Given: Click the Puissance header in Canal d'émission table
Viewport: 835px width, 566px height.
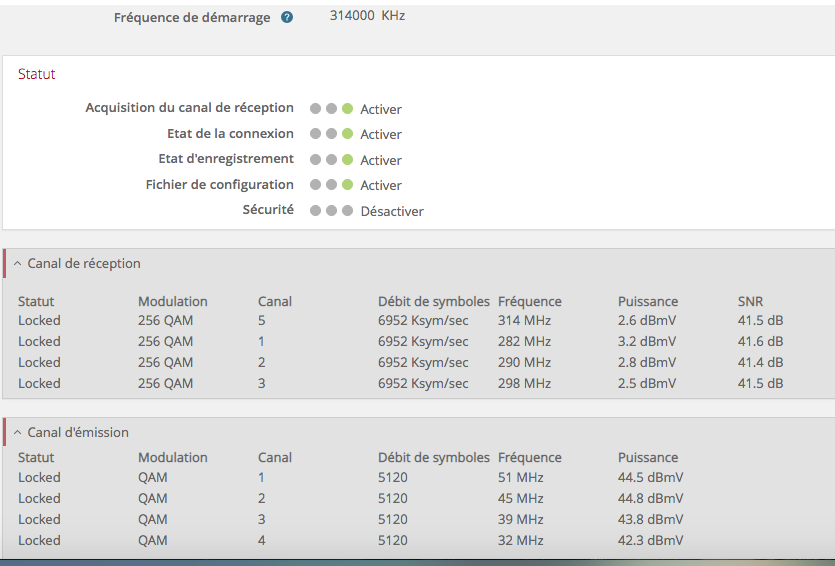Looking at the screenshot, I should point(647,457).
